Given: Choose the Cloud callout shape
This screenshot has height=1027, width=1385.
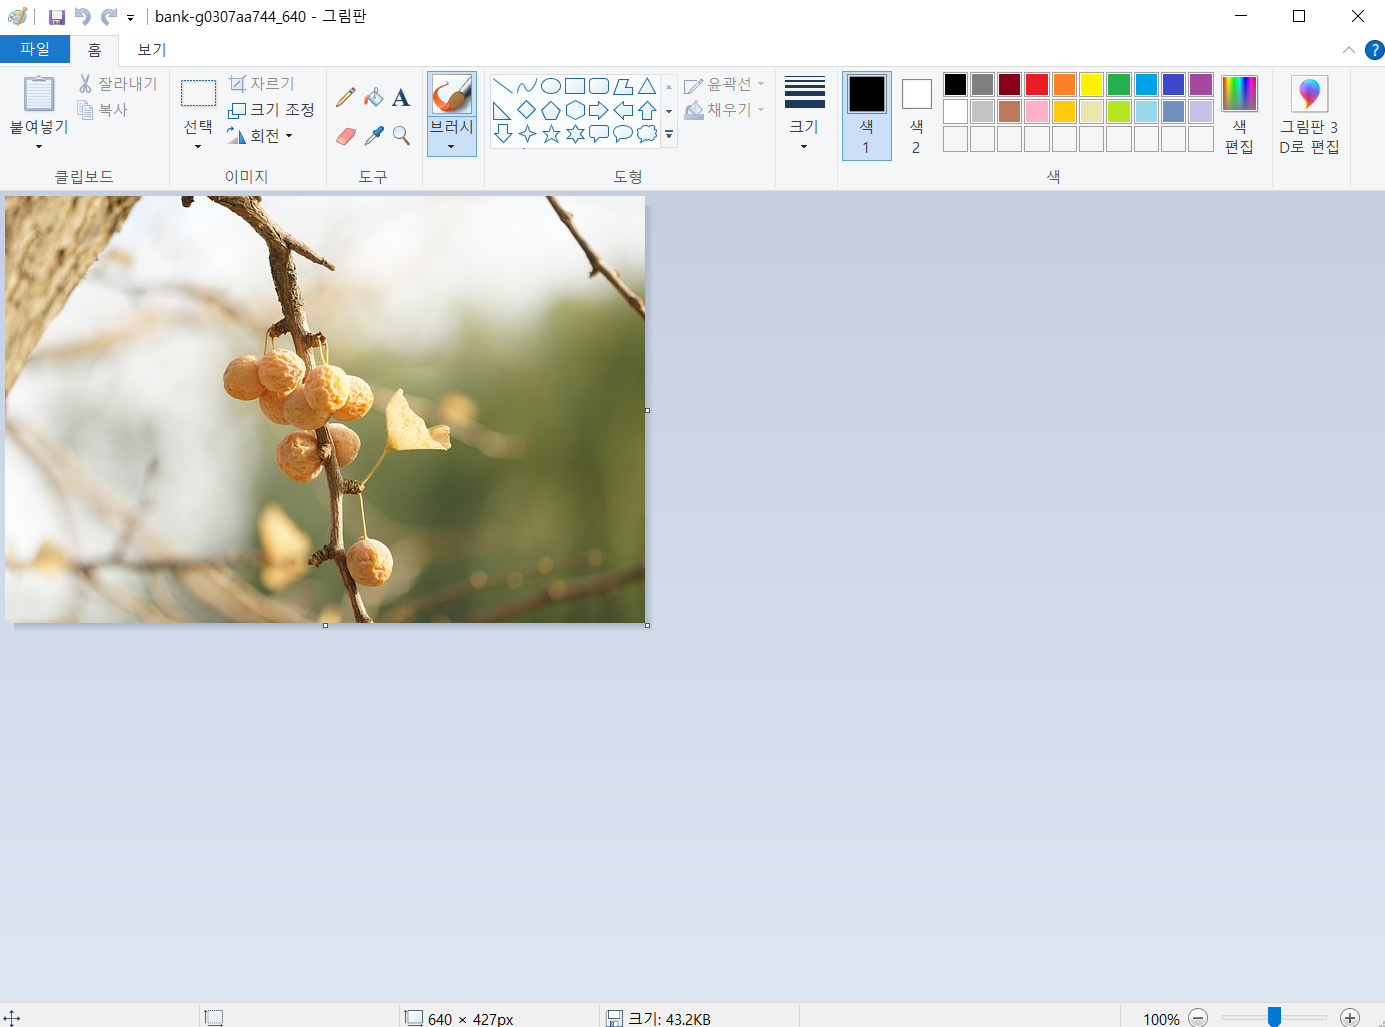Looking at the screenshot, I should [647, 134].
